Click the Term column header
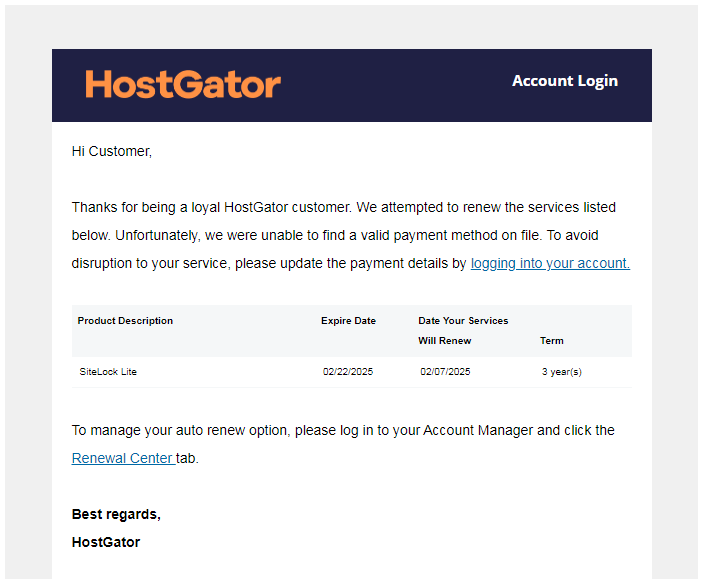The width and height of the screenshot is (701, 579). pyautogui.click(x=551, y=341)
